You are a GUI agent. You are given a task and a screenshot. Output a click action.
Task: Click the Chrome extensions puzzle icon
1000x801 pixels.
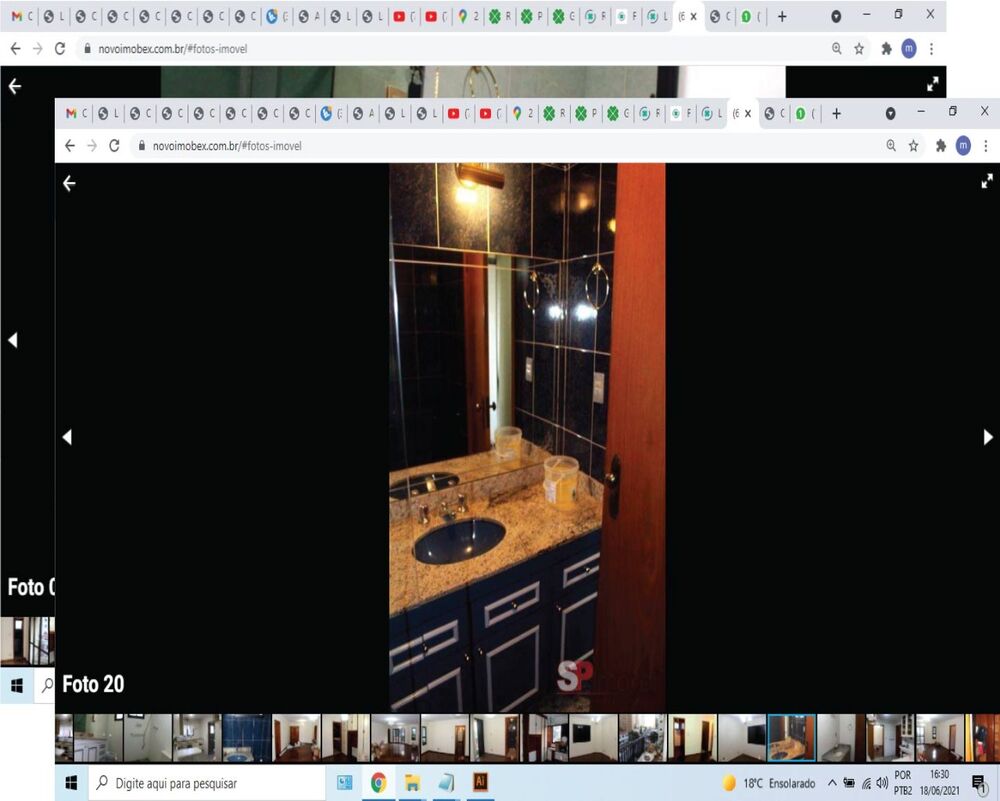(941, 146)
